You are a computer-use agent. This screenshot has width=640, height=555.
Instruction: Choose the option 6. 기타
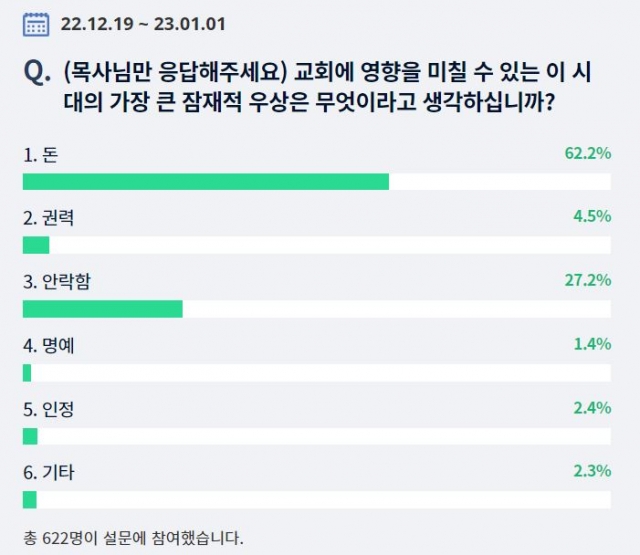(x=49, y=472)
